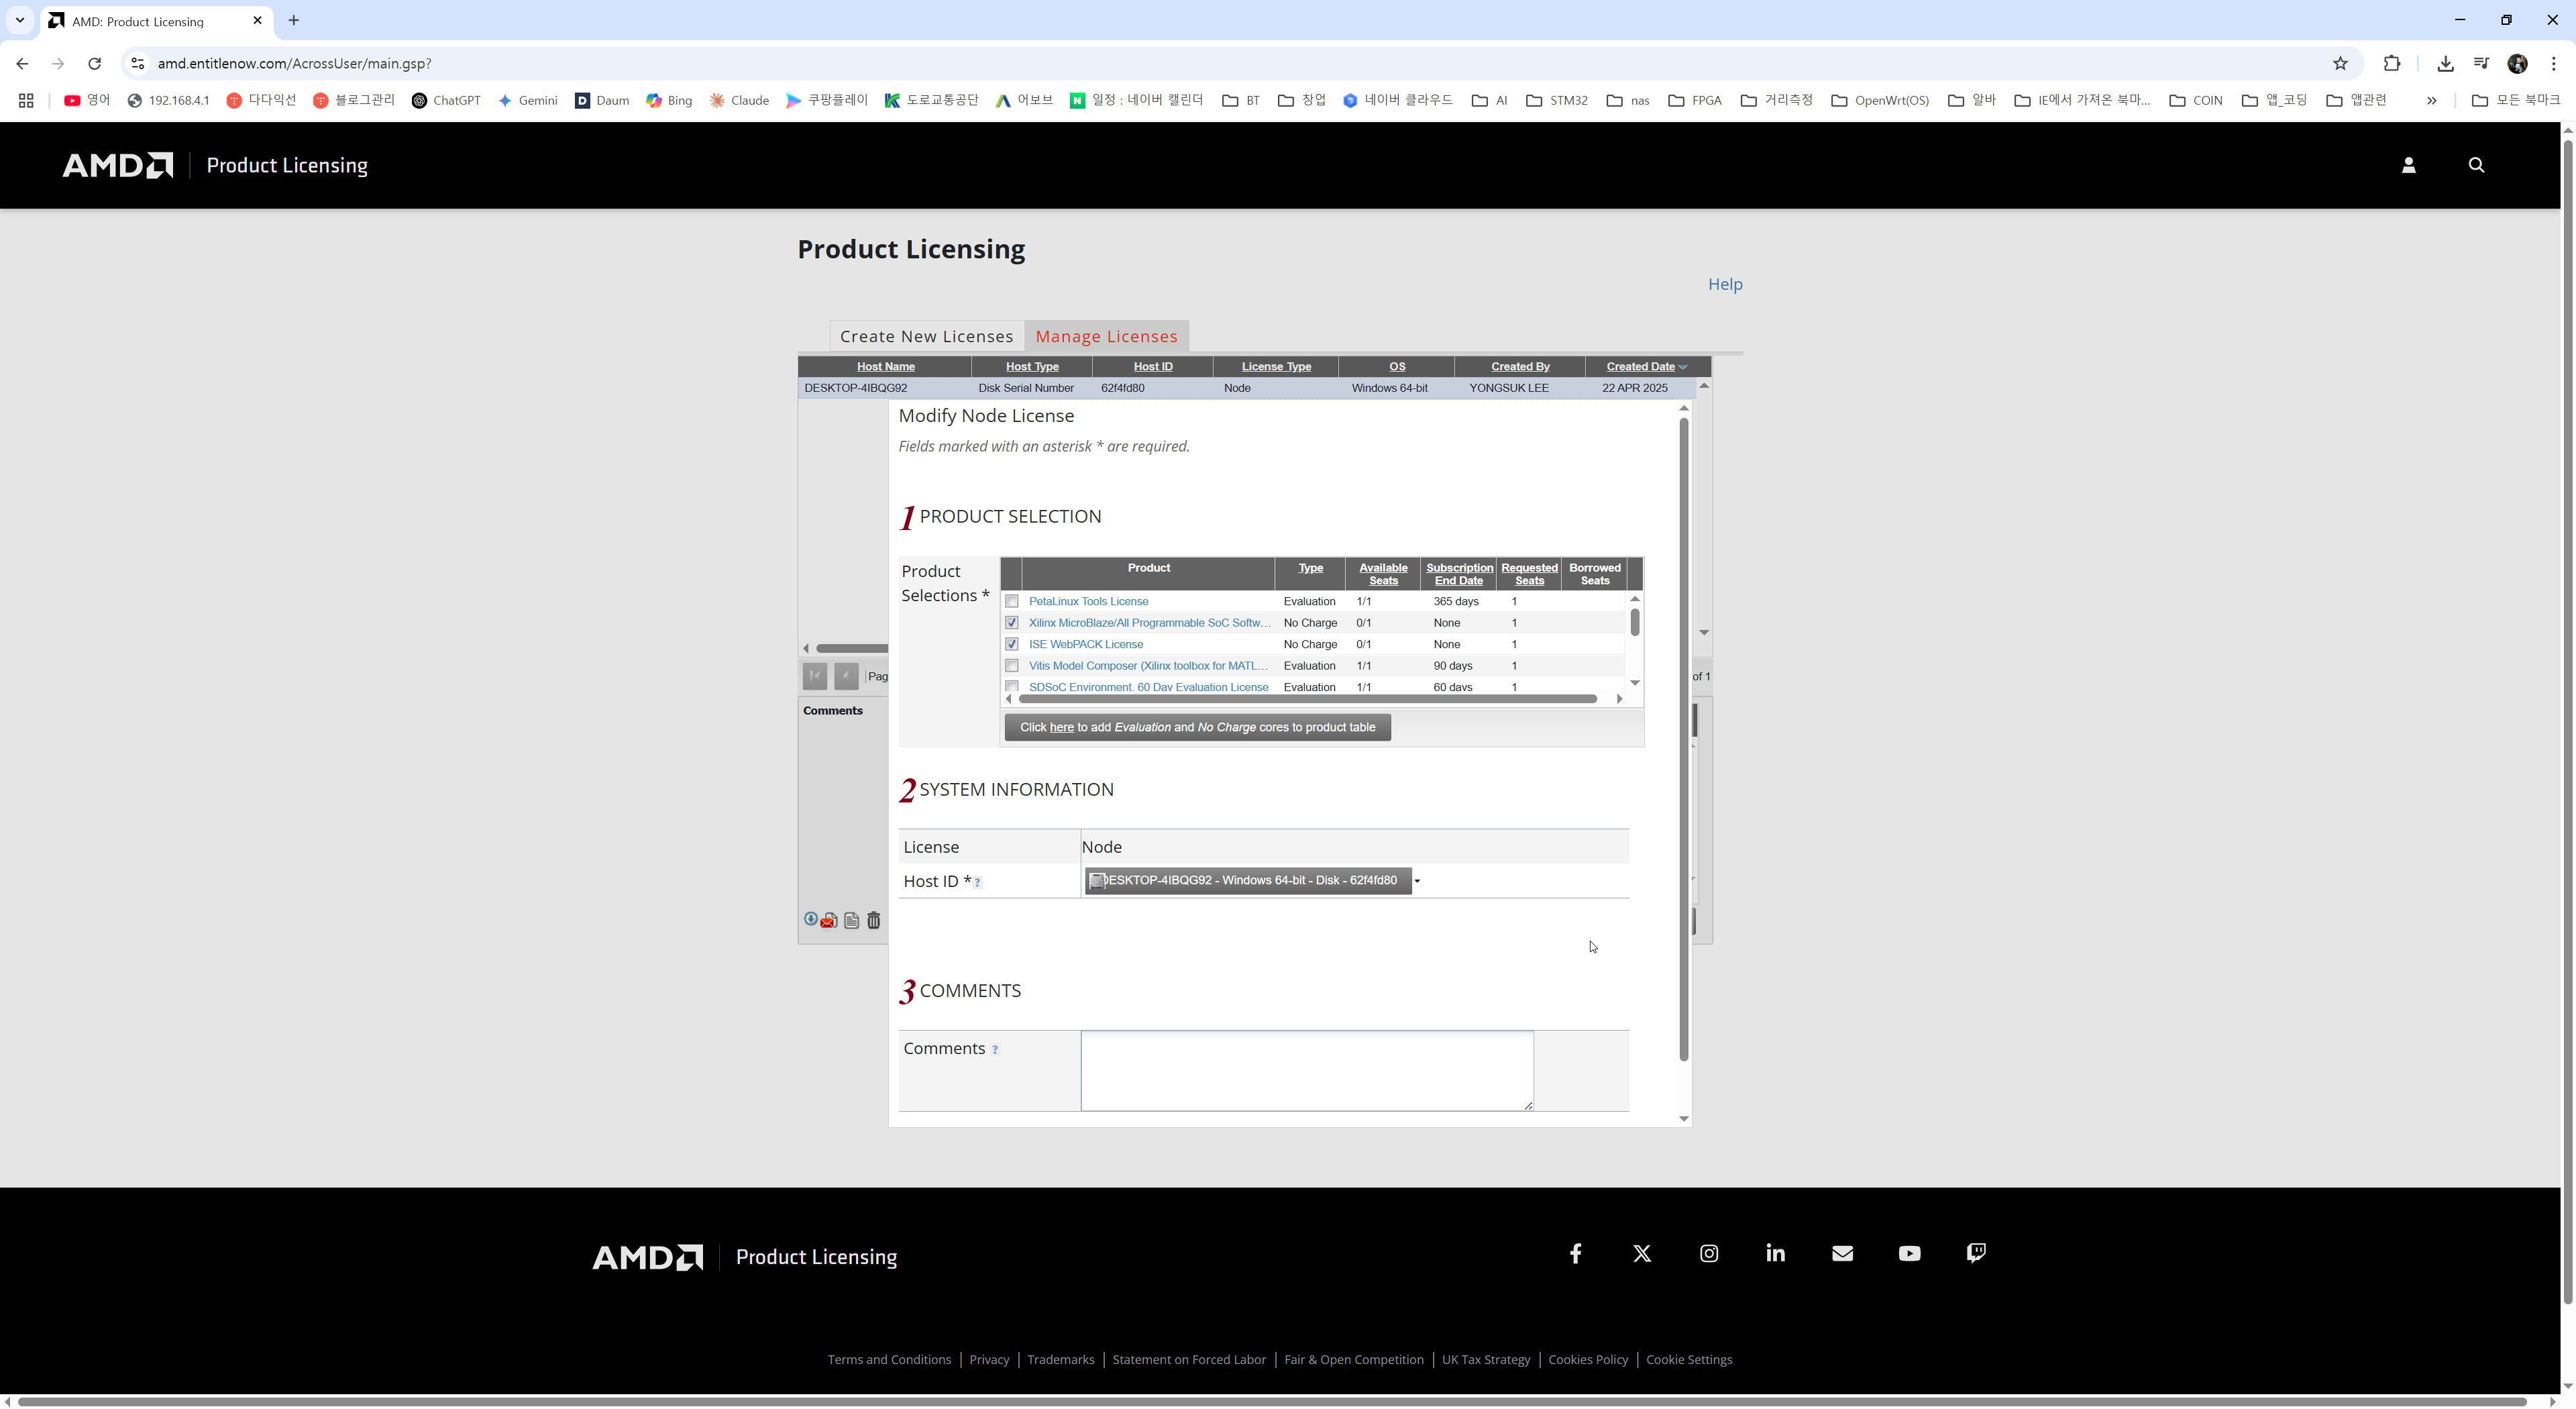Uncheck the ISE WebPACK License checkbox
This screenshot has height=1409, width=2576.
(1012, 644)
